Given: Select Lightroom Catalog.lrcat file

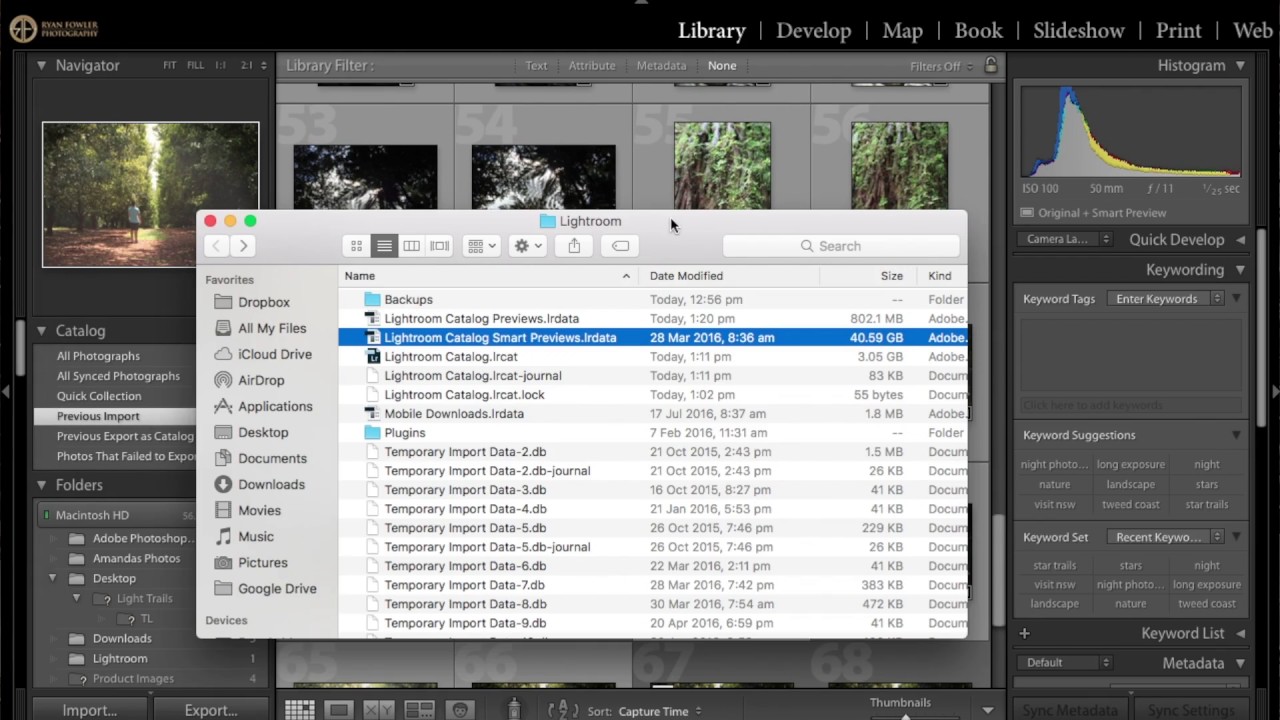Looking at the screenshot, I should [653, 356].
